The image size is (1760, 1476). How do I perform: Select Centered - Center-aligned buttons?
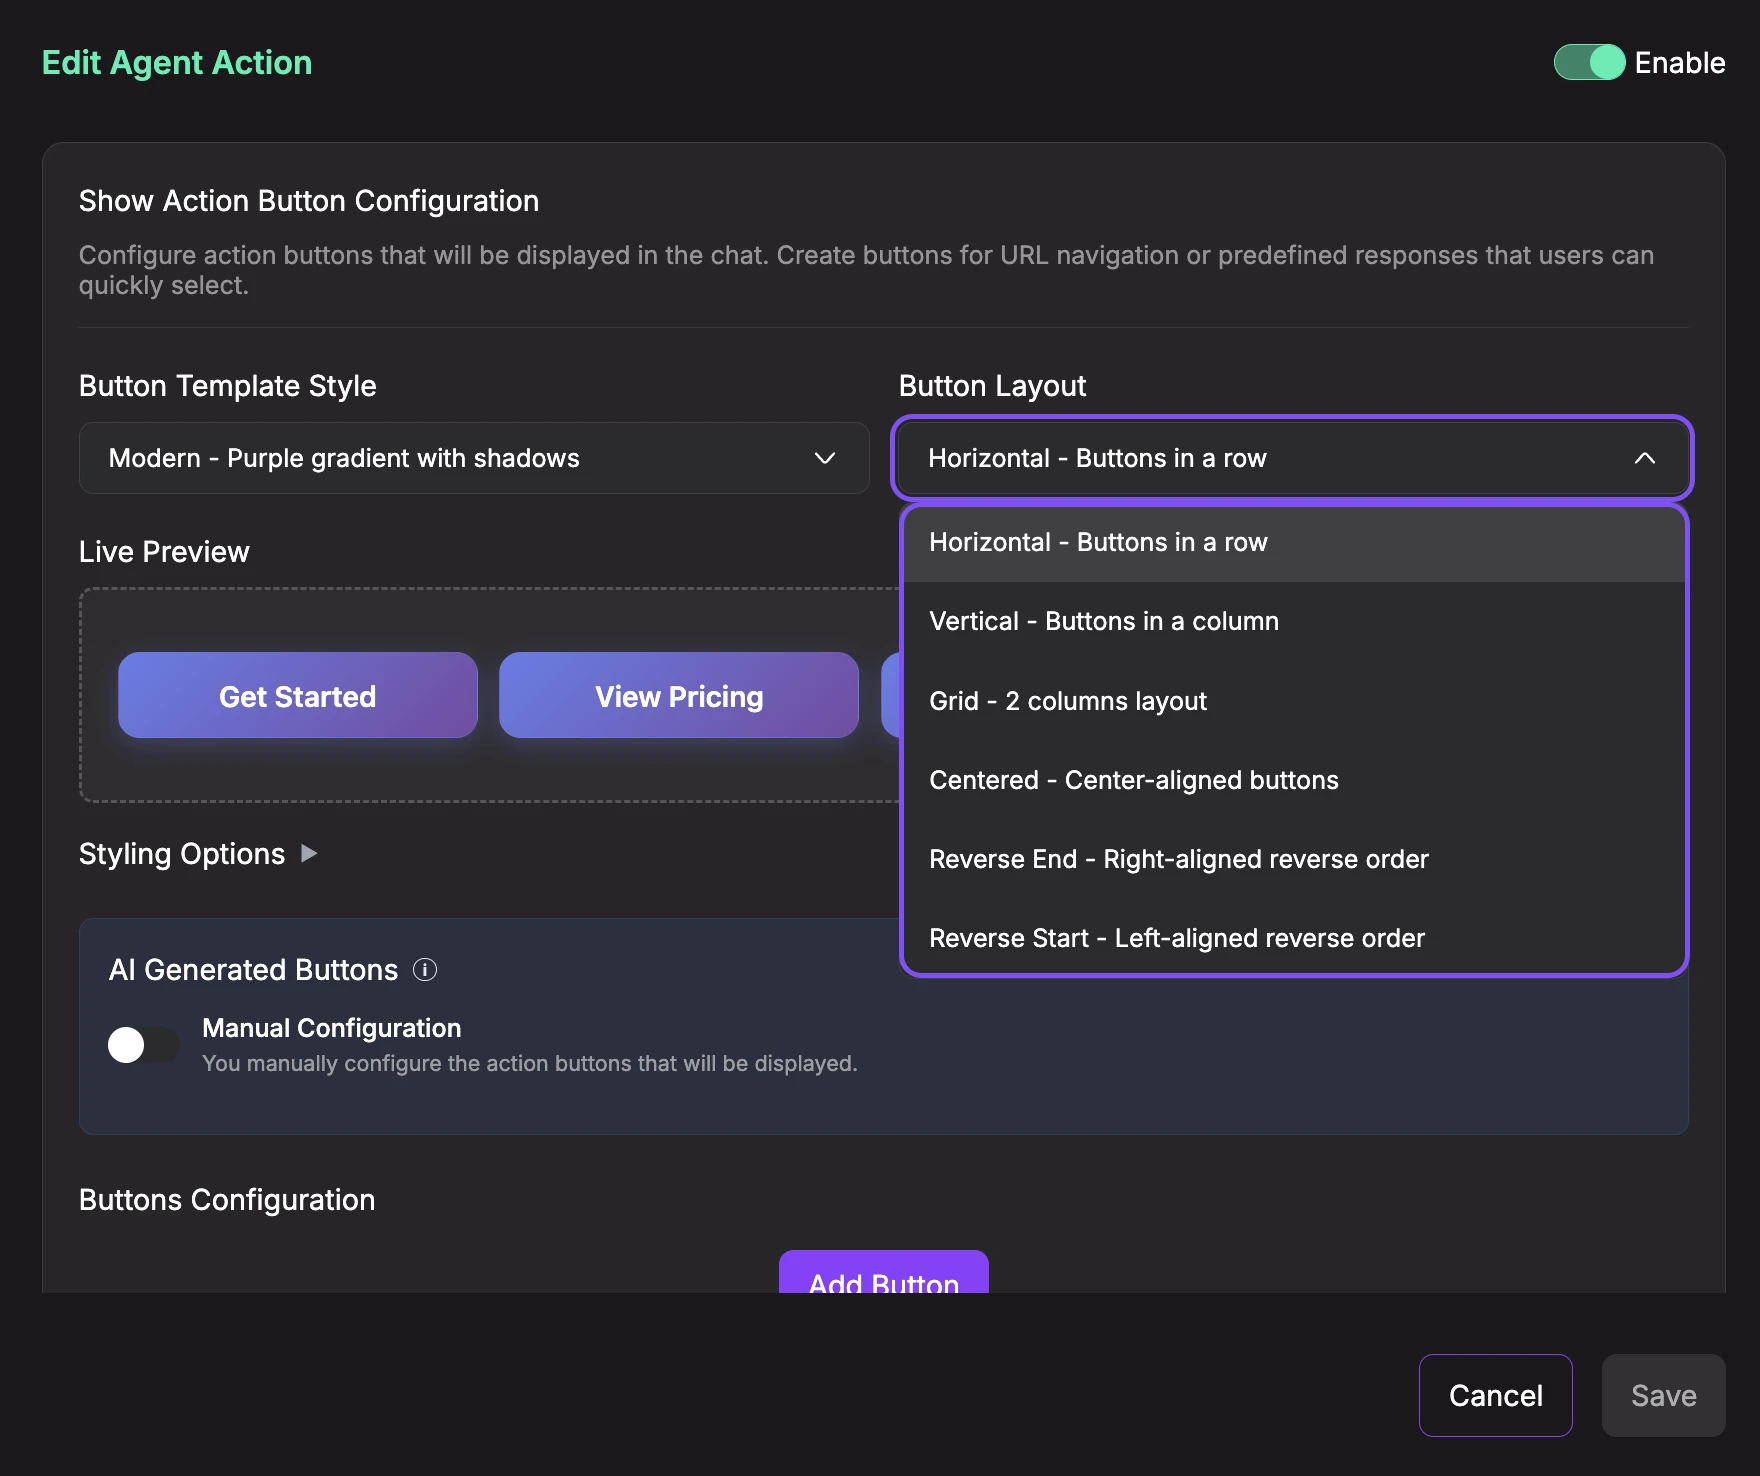[x=1134, y=780]
